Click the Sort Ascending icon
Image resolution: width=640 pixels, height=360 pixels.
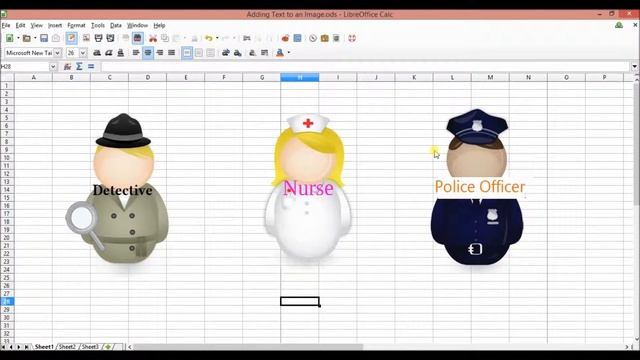click(x=258, y=38)
